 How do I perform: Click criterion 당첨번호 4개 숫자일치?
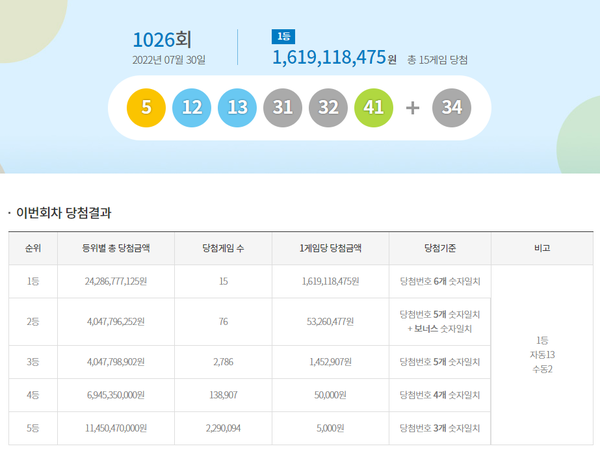point(440,395)
